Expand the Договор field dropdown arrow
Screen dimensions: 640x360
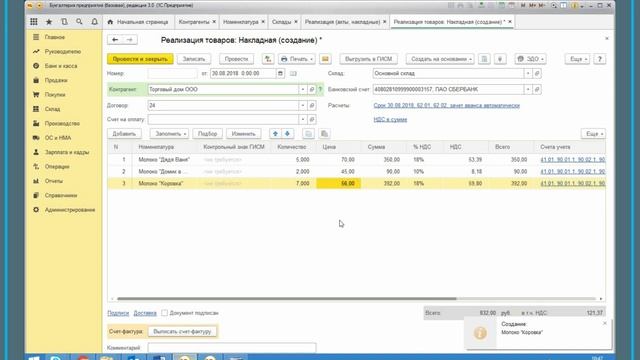point(303,105)
